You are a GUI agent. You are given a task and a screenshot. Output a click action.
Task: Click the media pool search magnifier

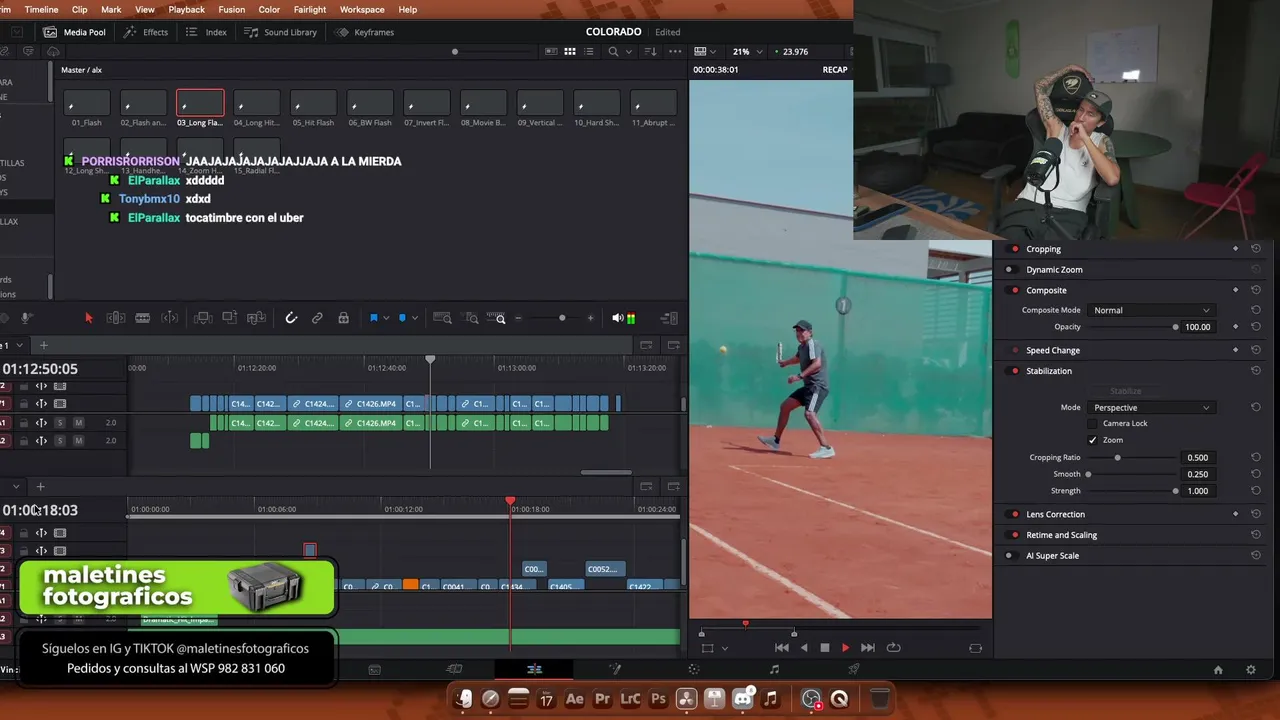(613, 51)
